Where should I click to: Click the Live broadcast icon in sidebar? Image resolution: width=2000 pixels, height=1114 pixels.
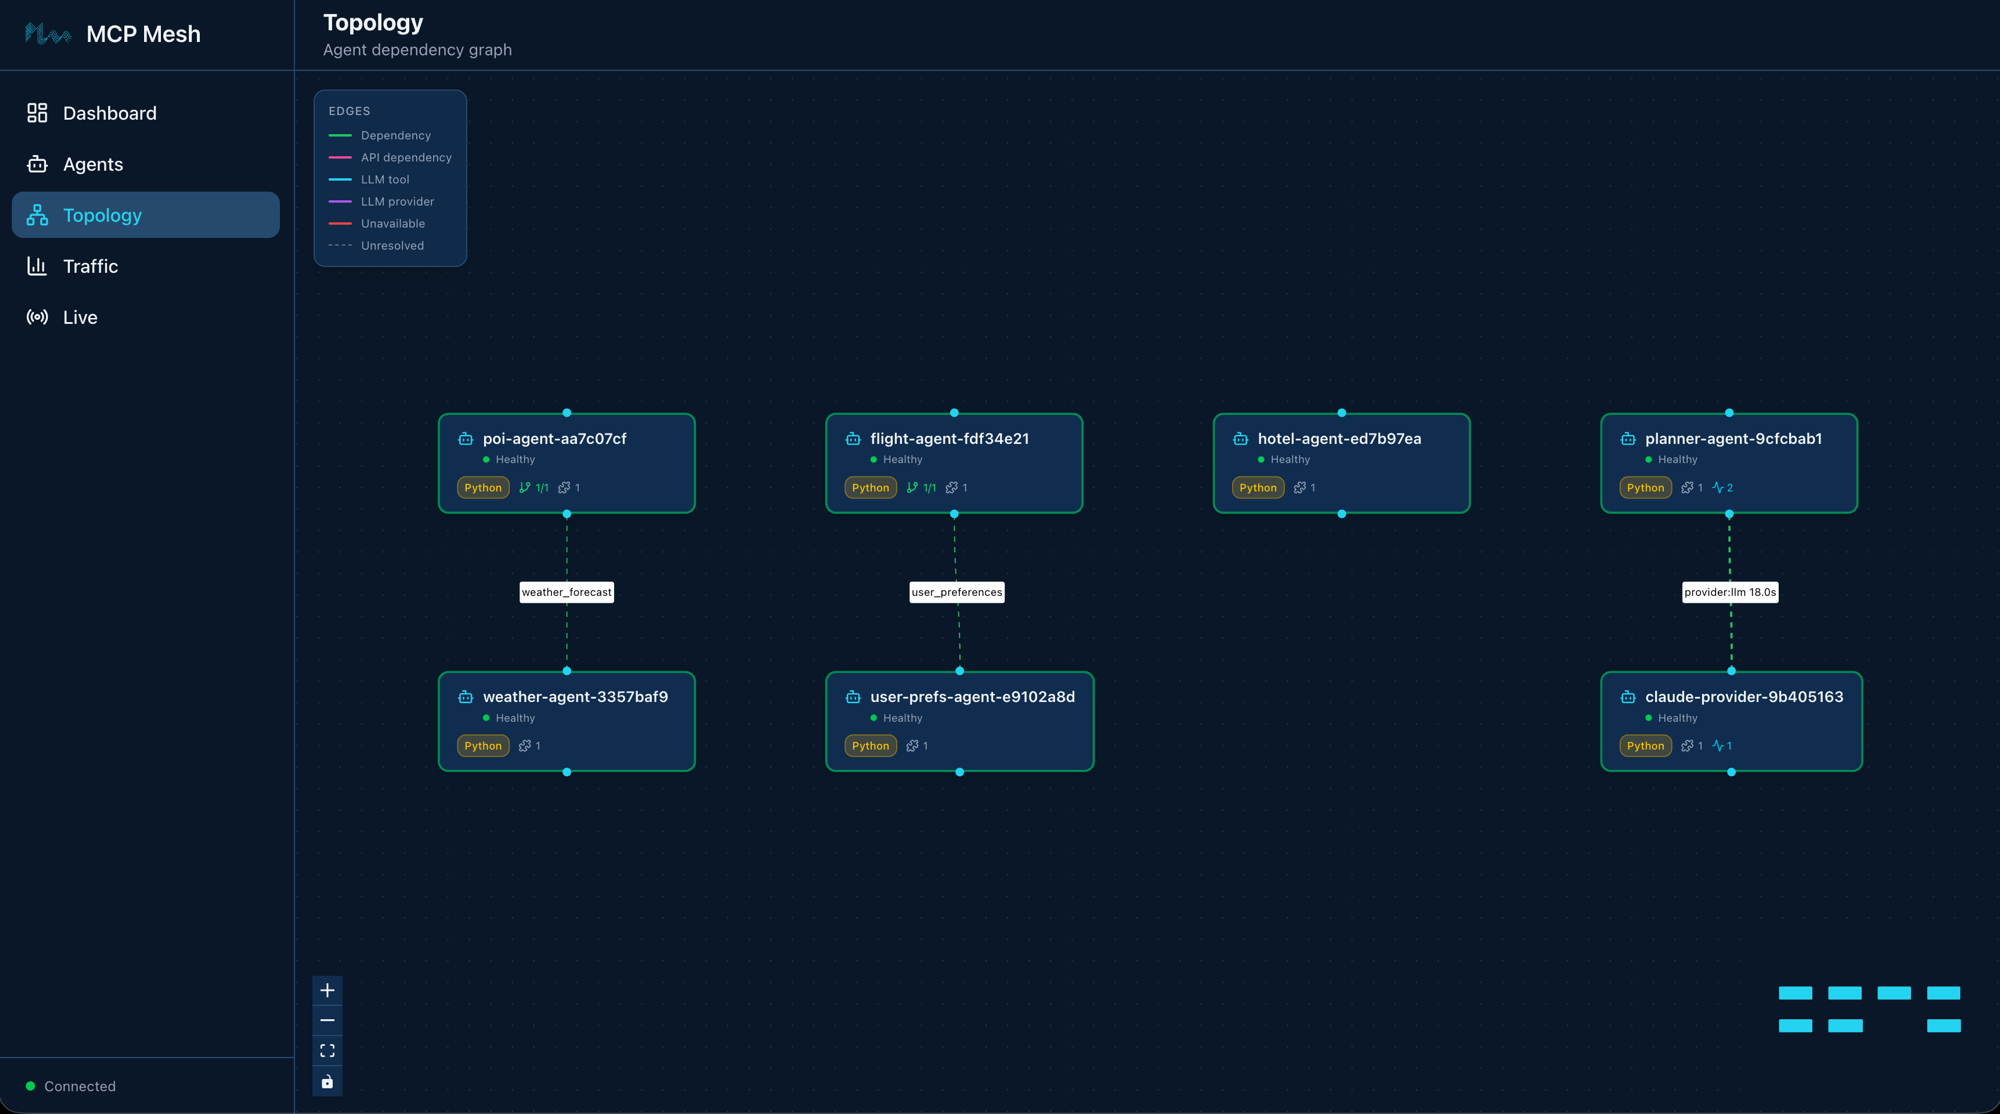click(37, 317)
